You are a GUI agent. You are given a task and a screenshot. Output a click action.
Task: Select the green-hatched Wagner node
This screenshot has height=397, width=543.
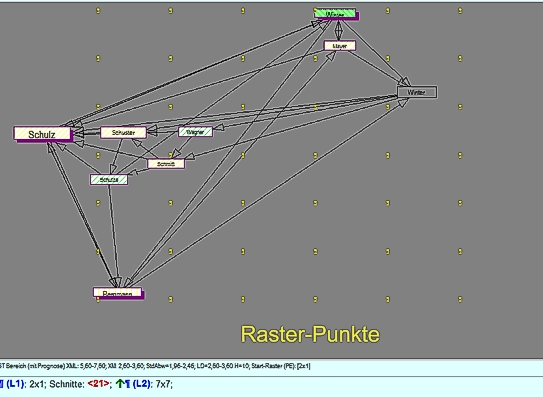pyautogui.click(x=195, y=132)
